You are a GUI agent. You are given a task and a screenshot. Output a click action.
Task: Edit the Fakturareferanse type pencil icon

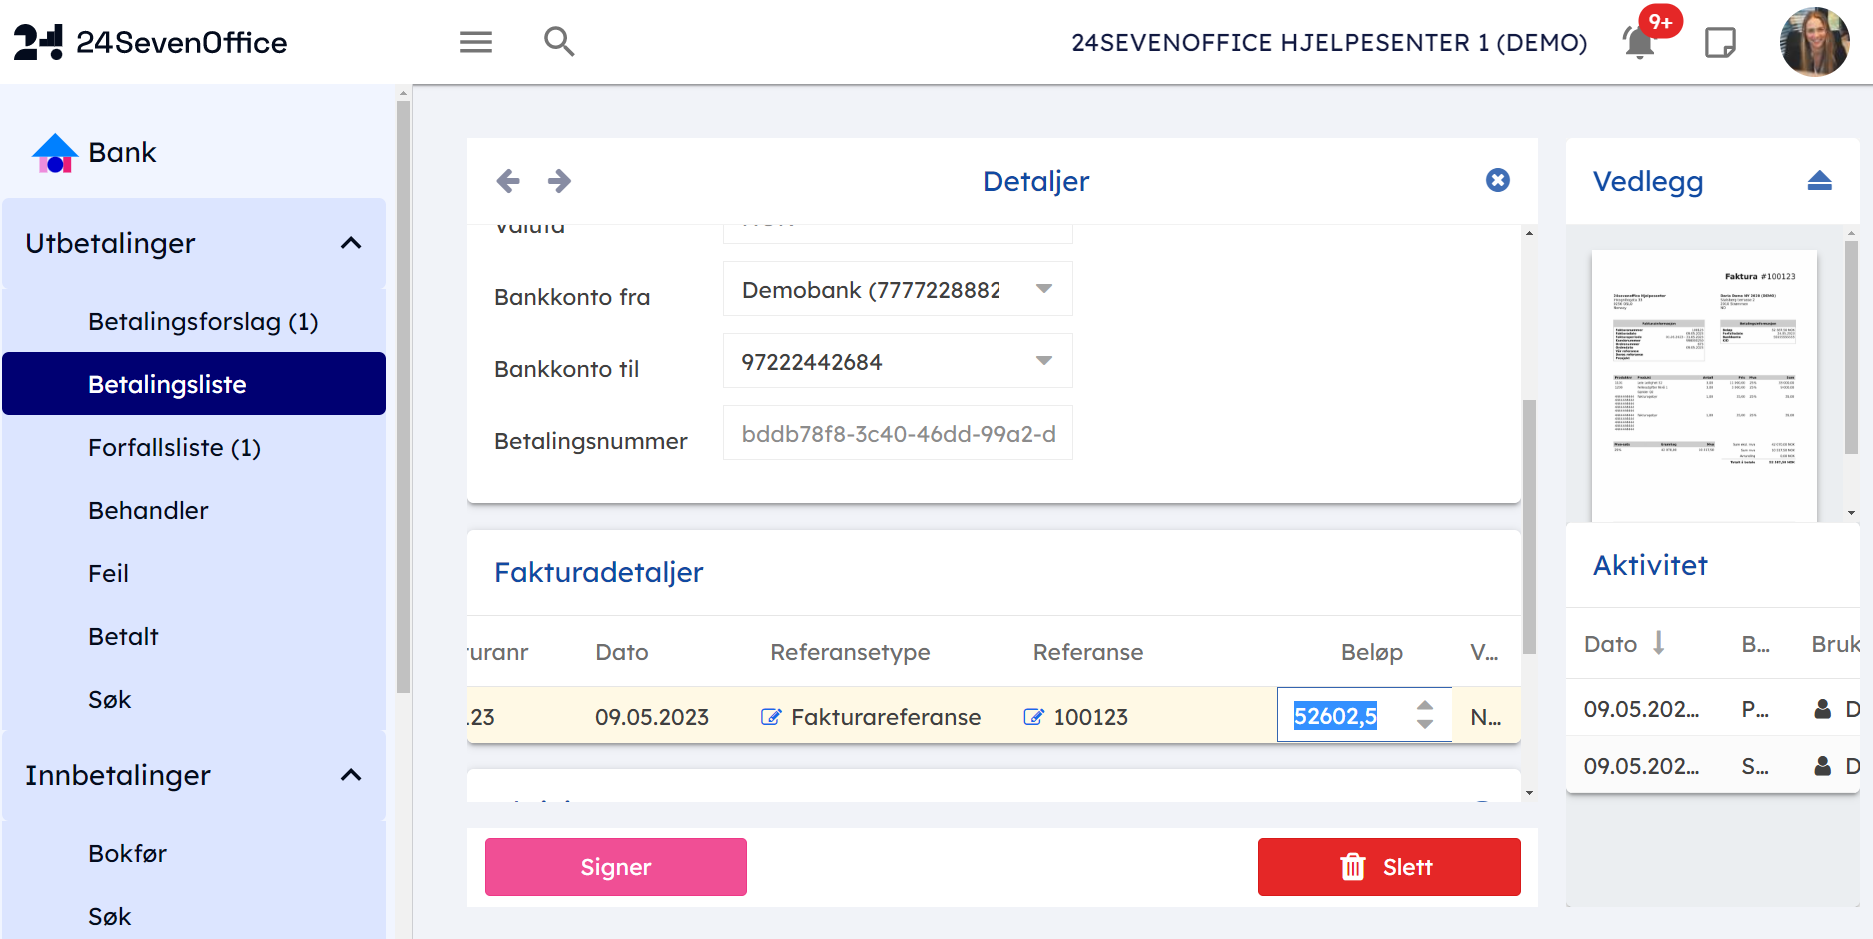(770, 717)
